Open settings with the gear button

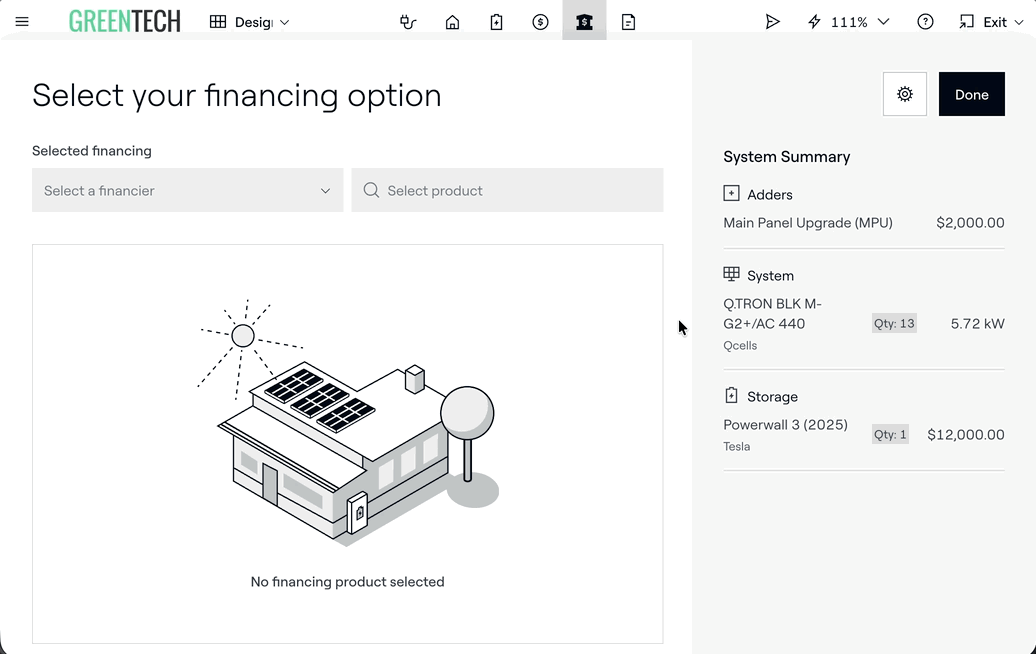(x=904, y=94)
